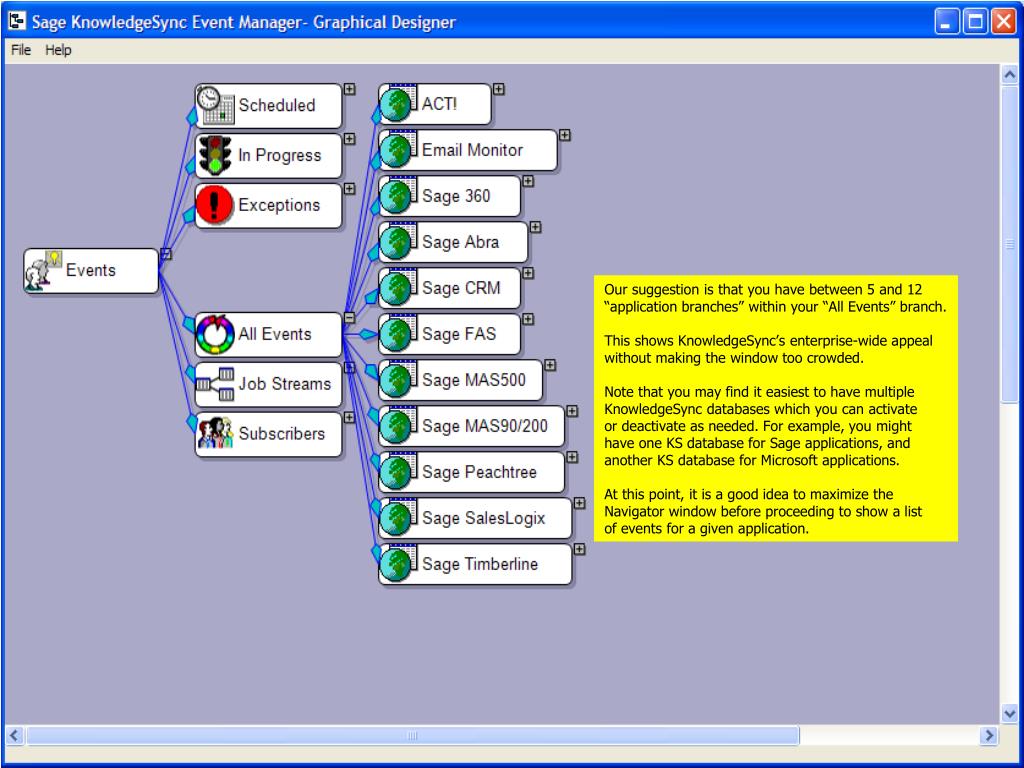The image size is (1024, 768).
Task: Select the Sage Peachtree node label
Action: pyautogui.click(x=479, y=472)
